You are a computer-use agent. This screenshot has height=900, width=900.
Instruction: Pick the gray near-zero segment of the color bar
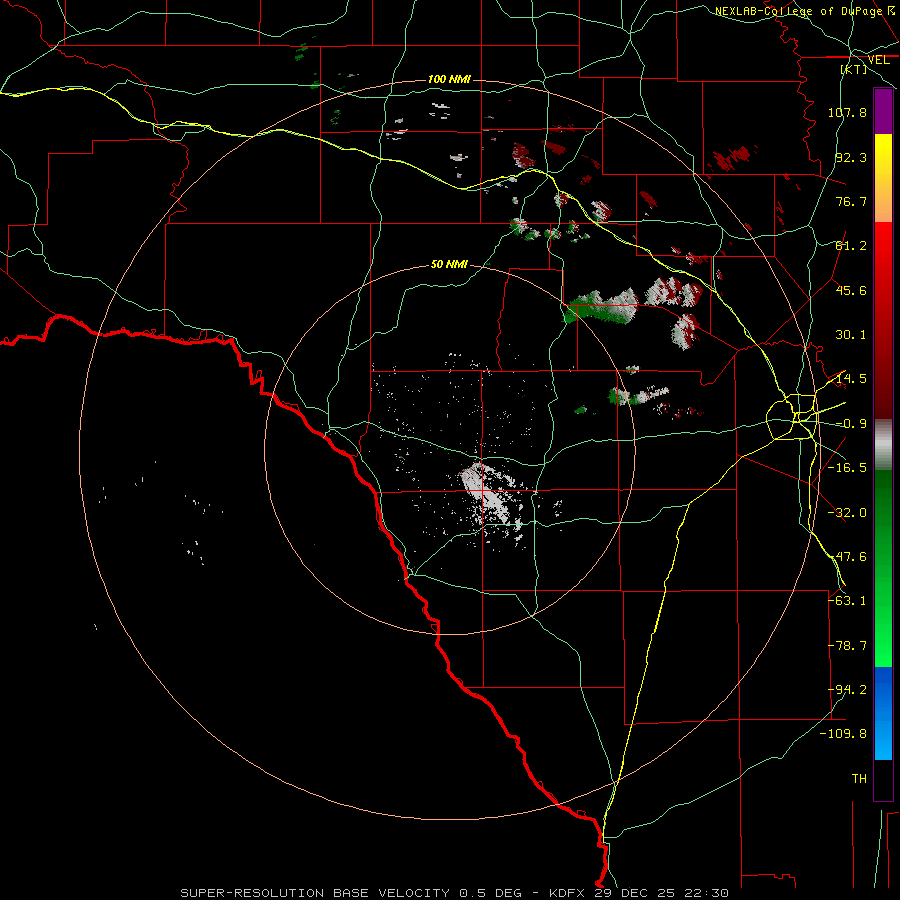tap(883, 445)
